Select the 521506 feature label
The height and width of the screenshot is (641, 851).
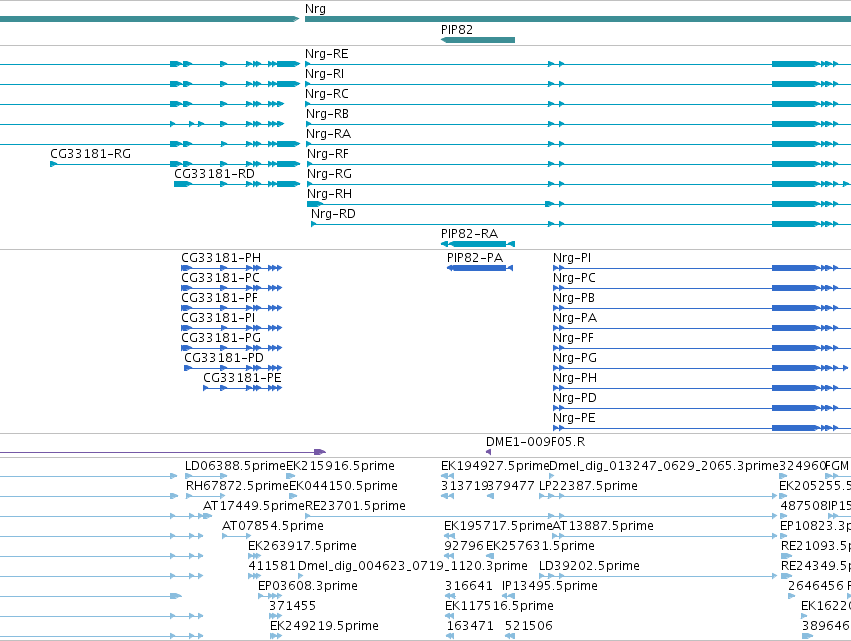click(529, 626)
